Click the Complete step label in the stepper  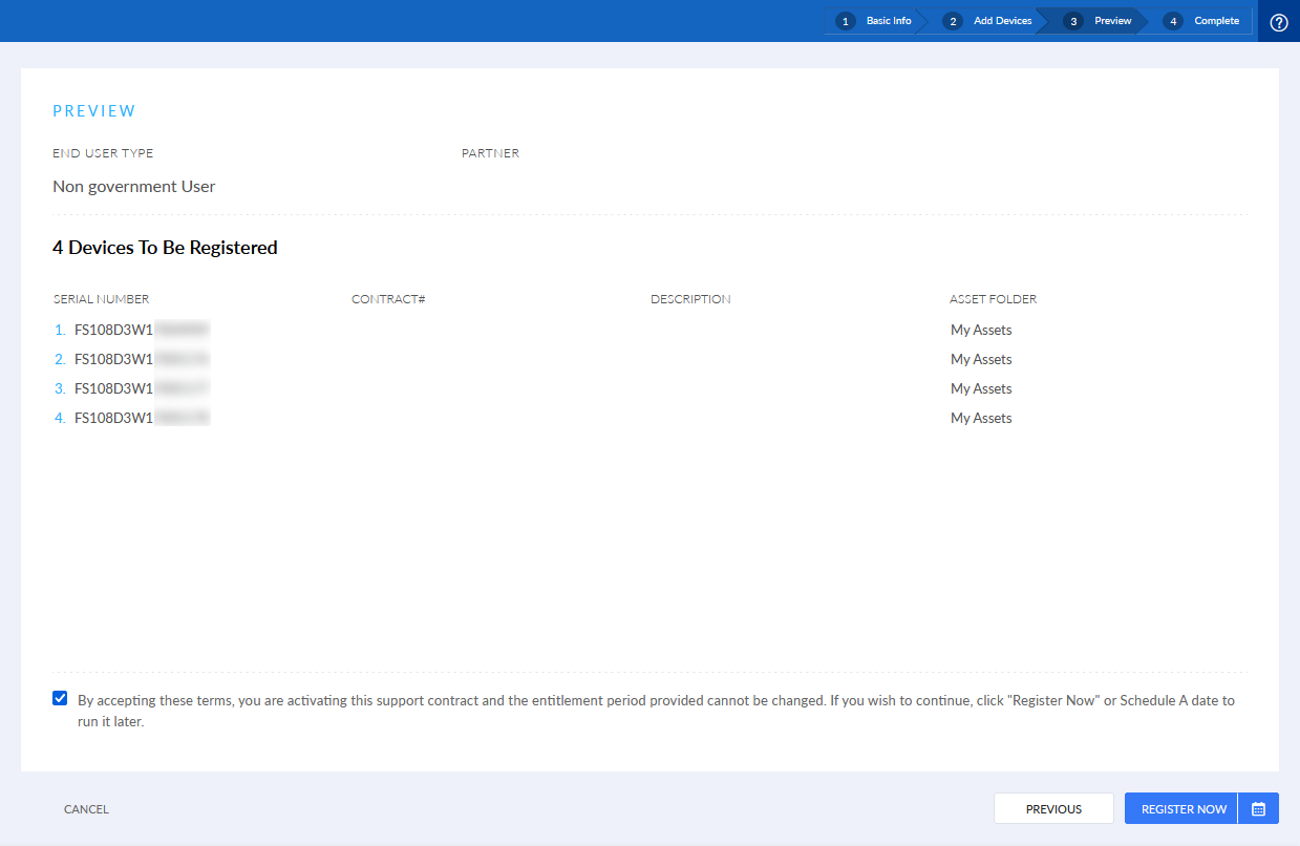(x=1215, y=20)
